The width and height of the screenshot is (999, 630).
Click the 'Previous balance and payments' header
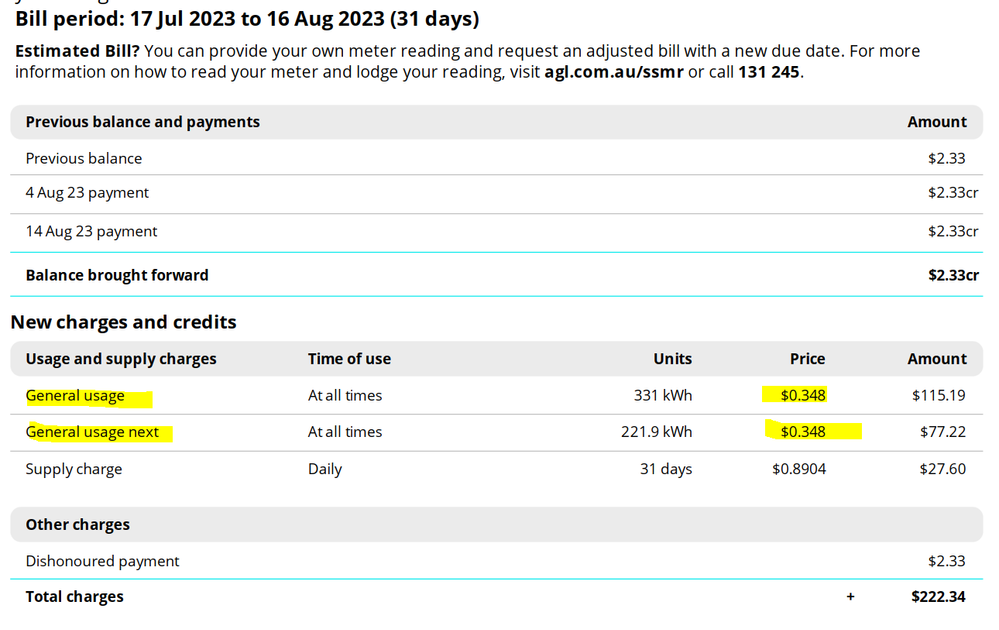[x=142, y=122]
